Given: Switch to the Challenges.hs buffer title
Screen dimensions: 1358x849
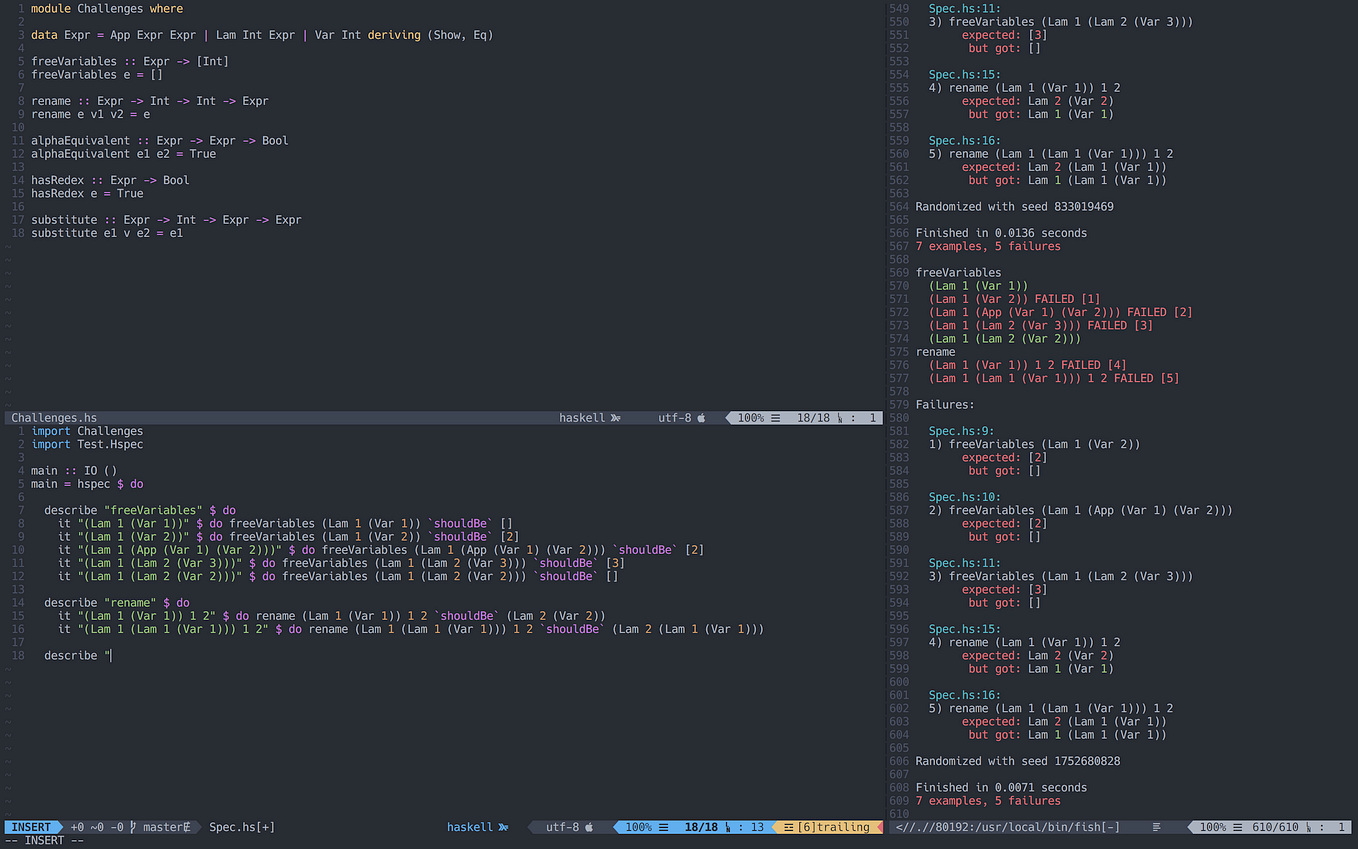Looking at the screenshot, I should 53,417.
